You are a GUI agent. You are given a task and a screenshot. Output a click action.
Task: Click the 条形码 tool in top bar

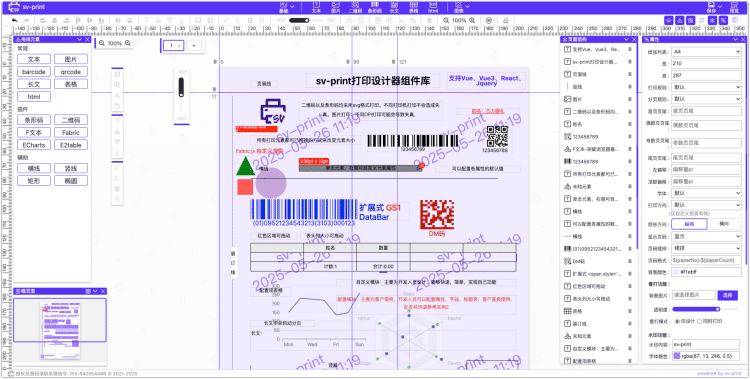(375, 7)
